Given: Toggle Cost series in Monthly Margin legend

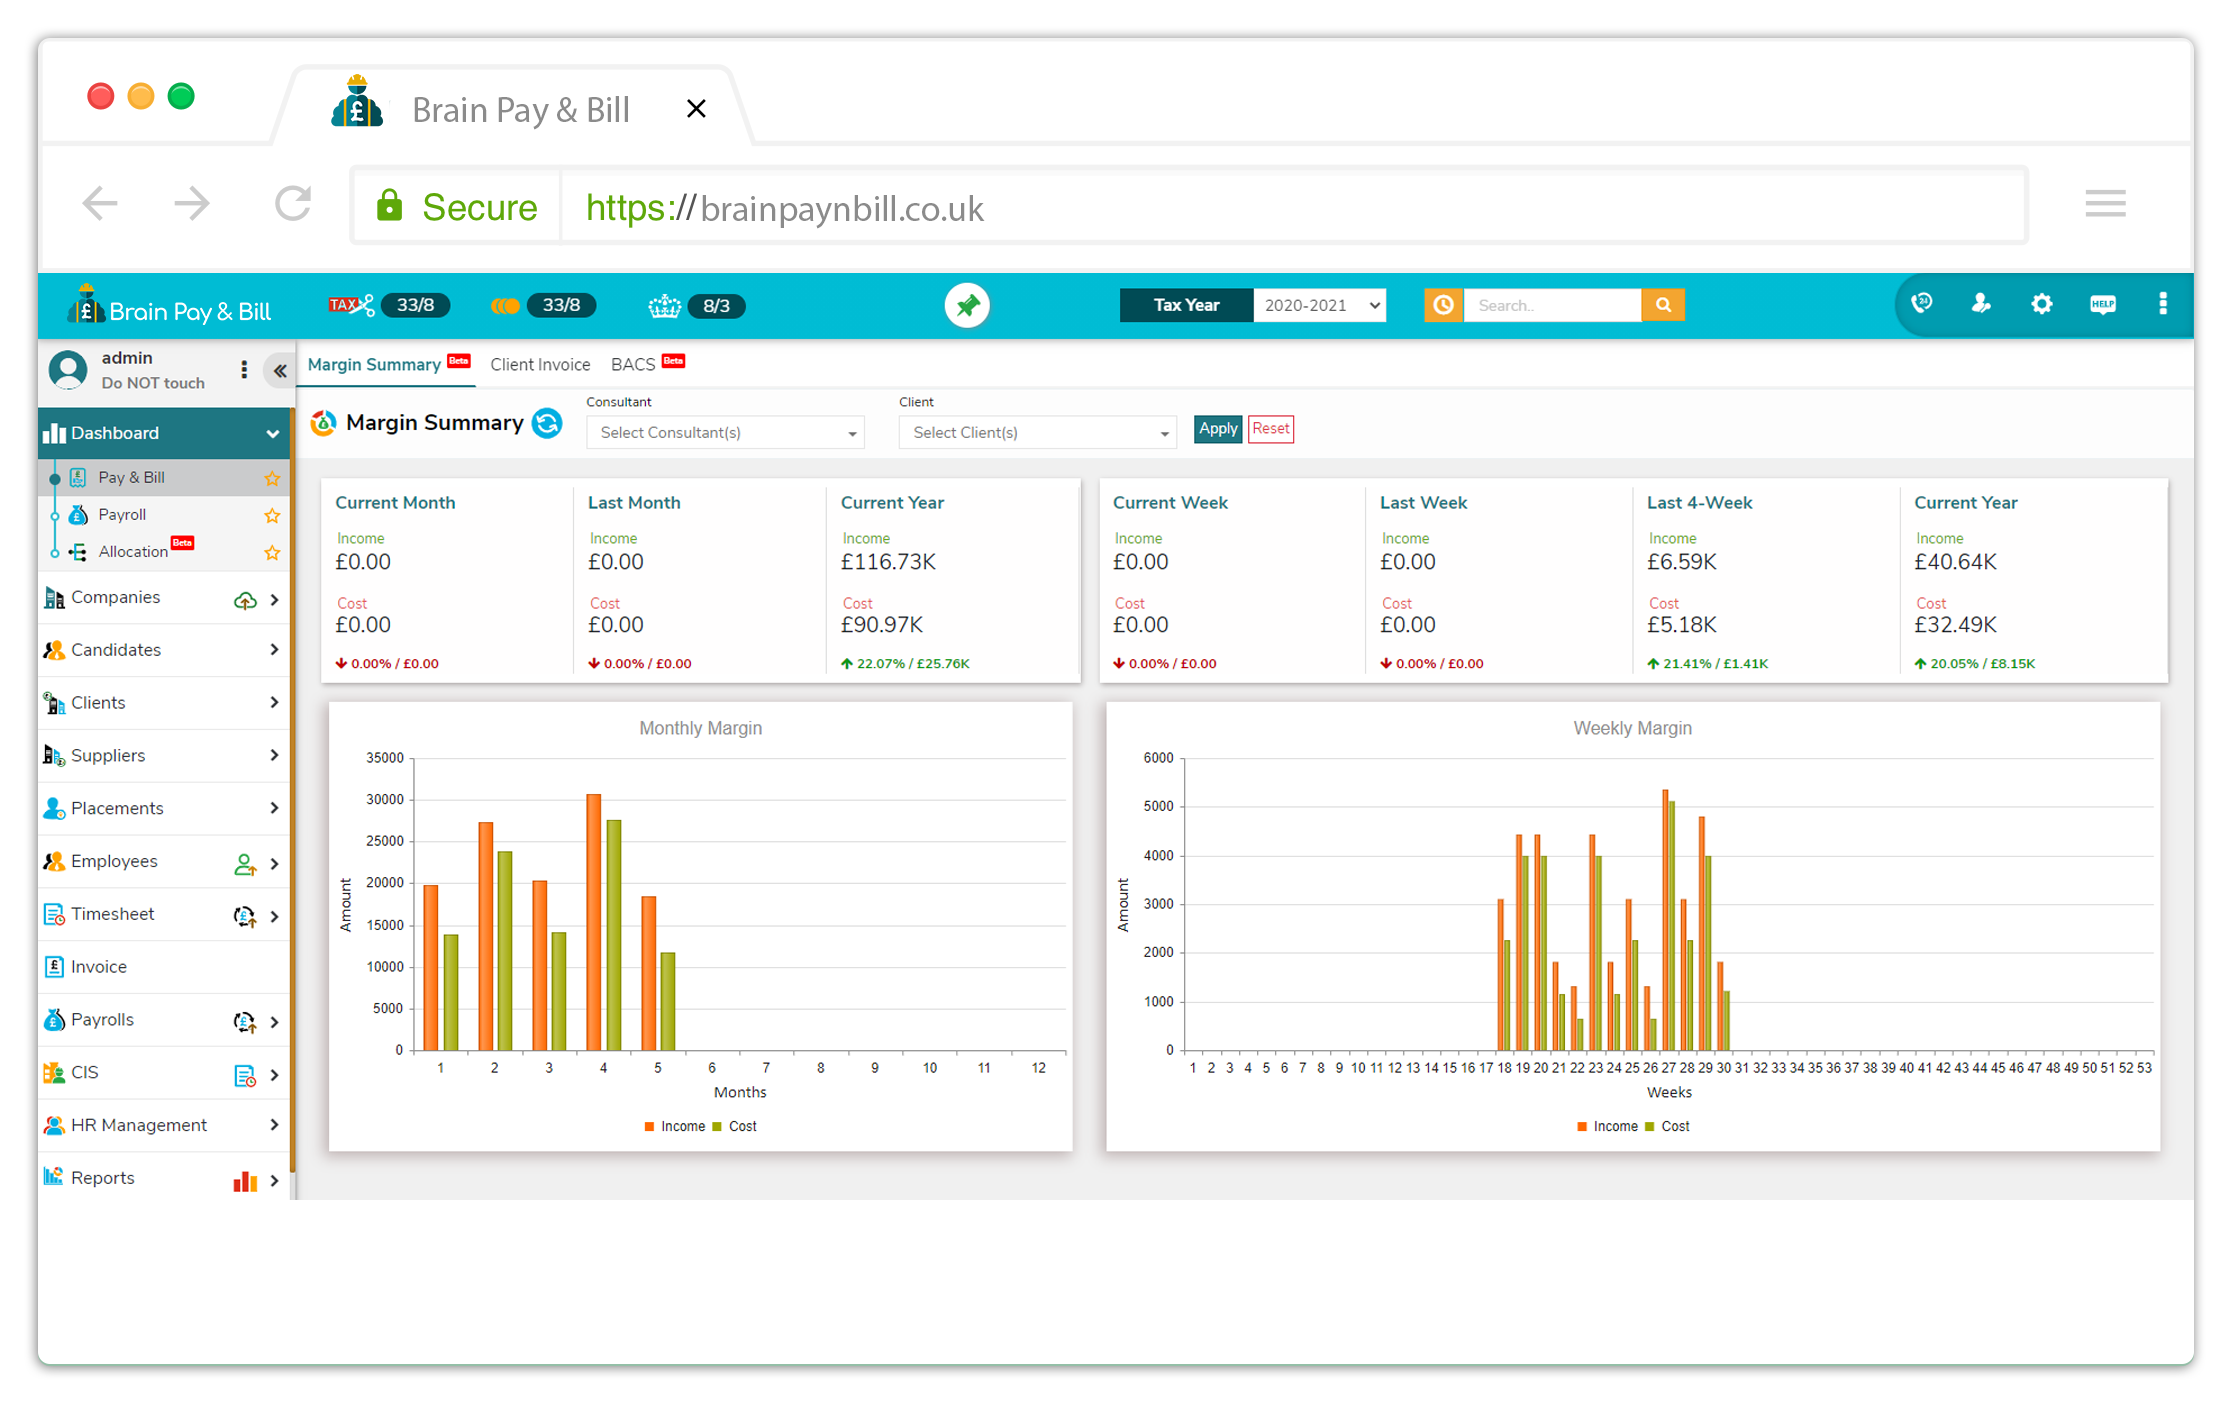Looking at the screenshot, I should [x=735, y=1126].
